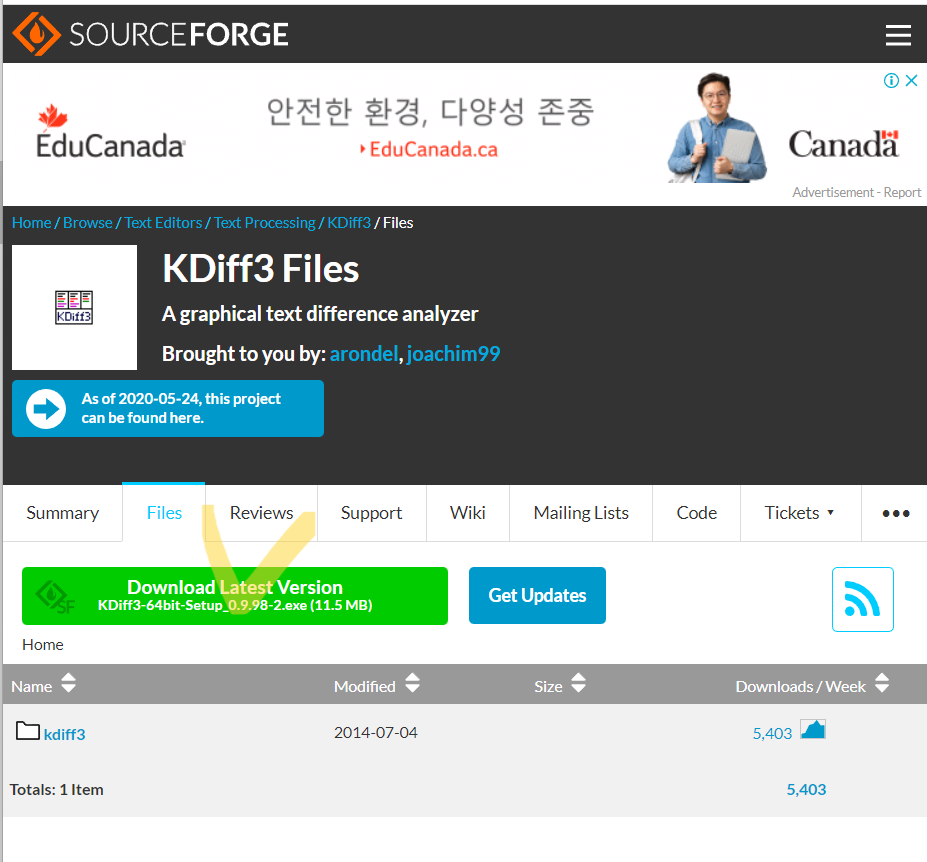This screenshot has height=862, width=927.
Task: Open the kdiff3 folder link
Action: (64, 734)
